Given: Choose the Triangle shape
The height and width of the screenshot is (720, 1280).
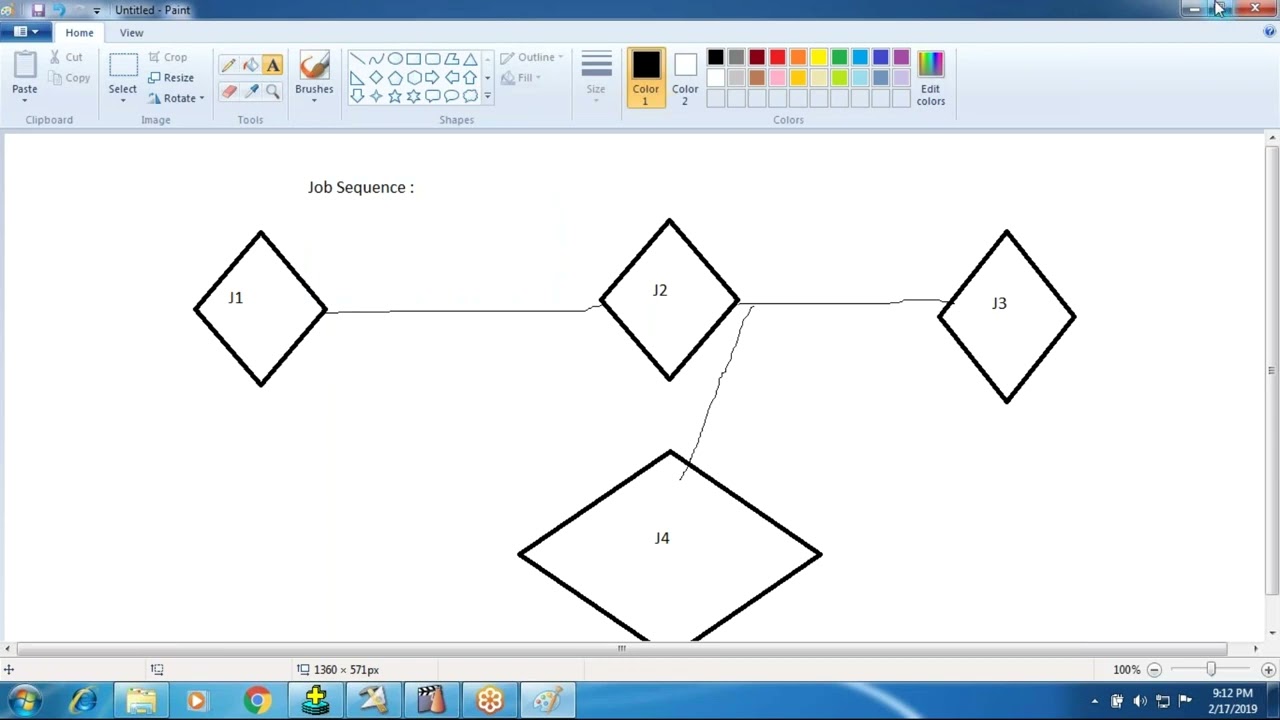Looking at the screenshot, I should (x=470, y=59).
